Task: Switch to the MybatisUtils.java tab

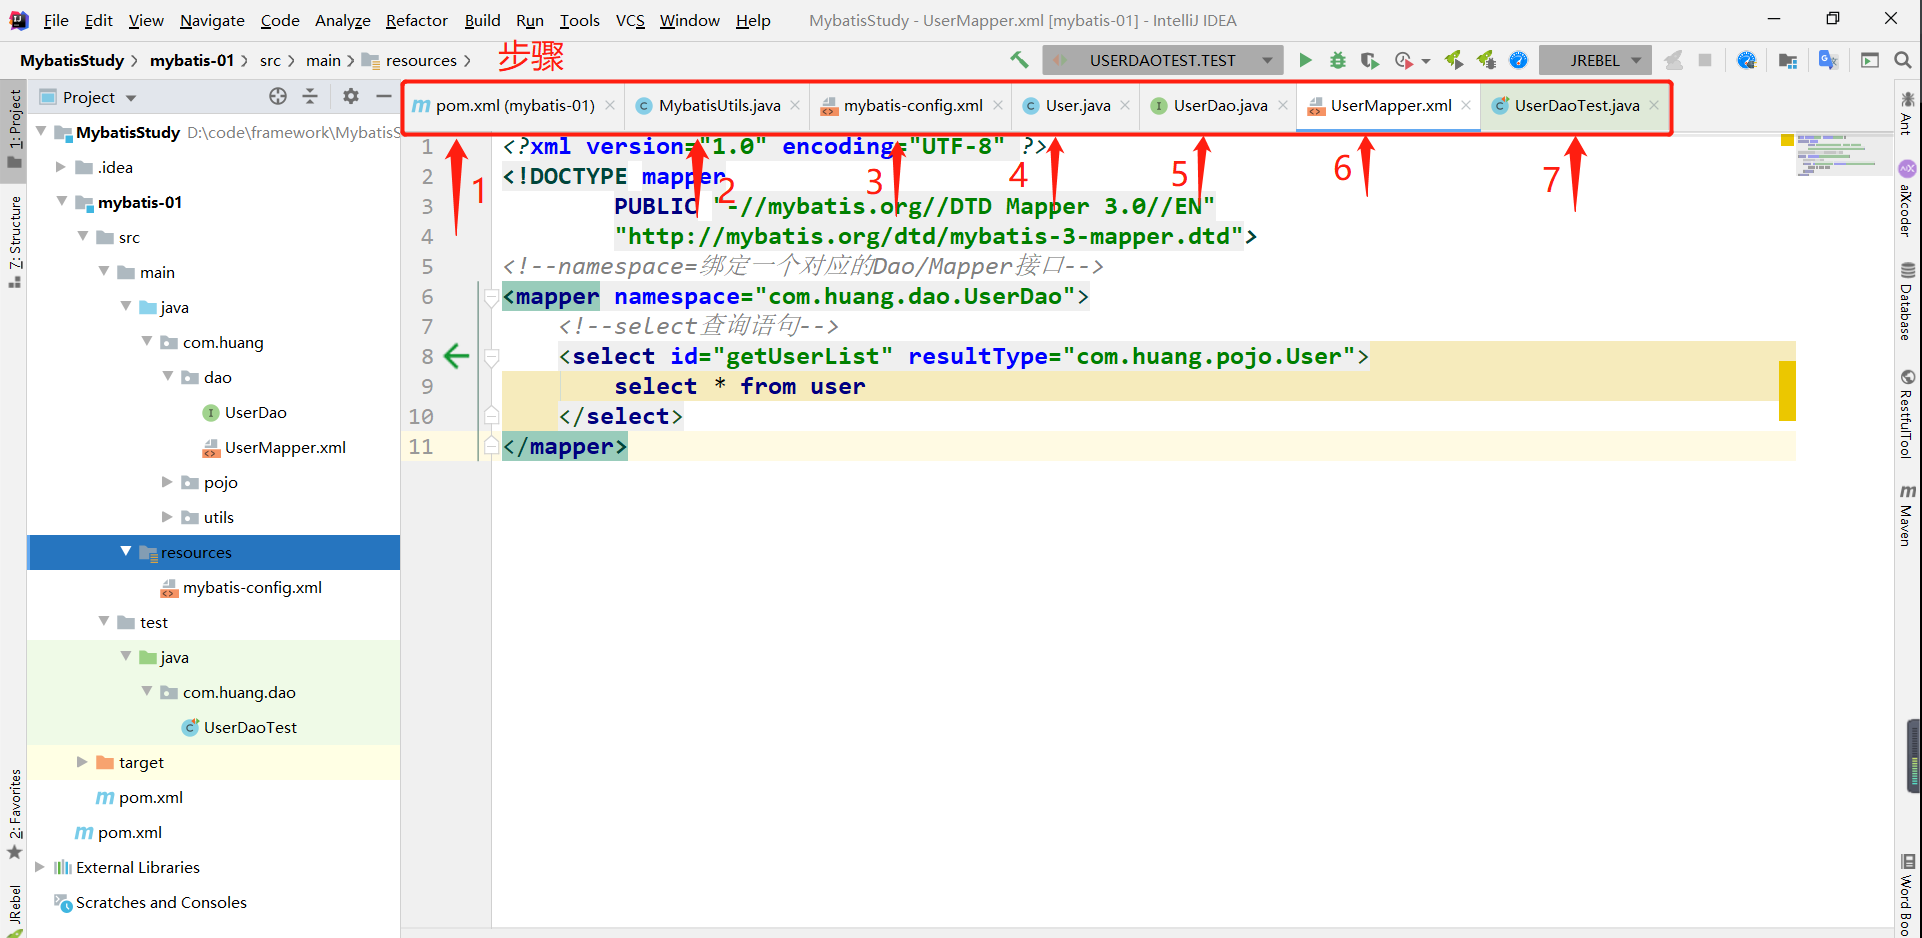Action: click(718, 105)
